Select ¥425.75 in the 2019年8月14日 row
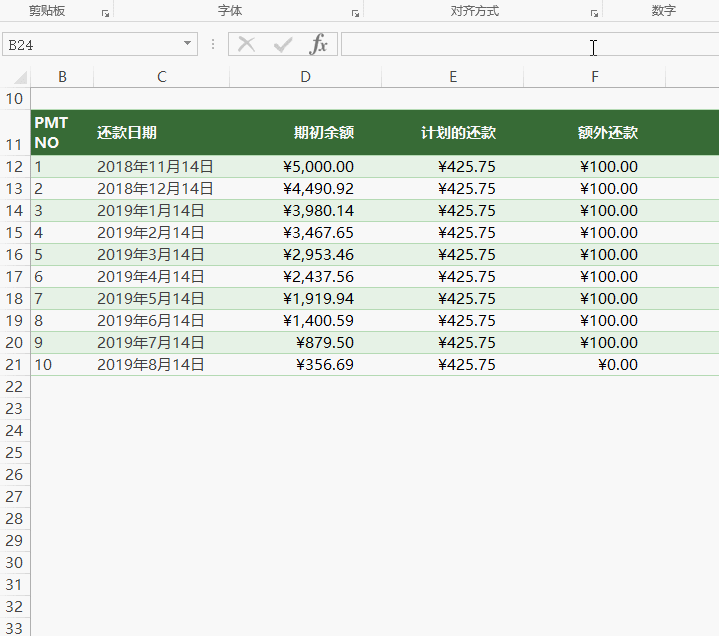719x636 pixels. click(453, 365)
